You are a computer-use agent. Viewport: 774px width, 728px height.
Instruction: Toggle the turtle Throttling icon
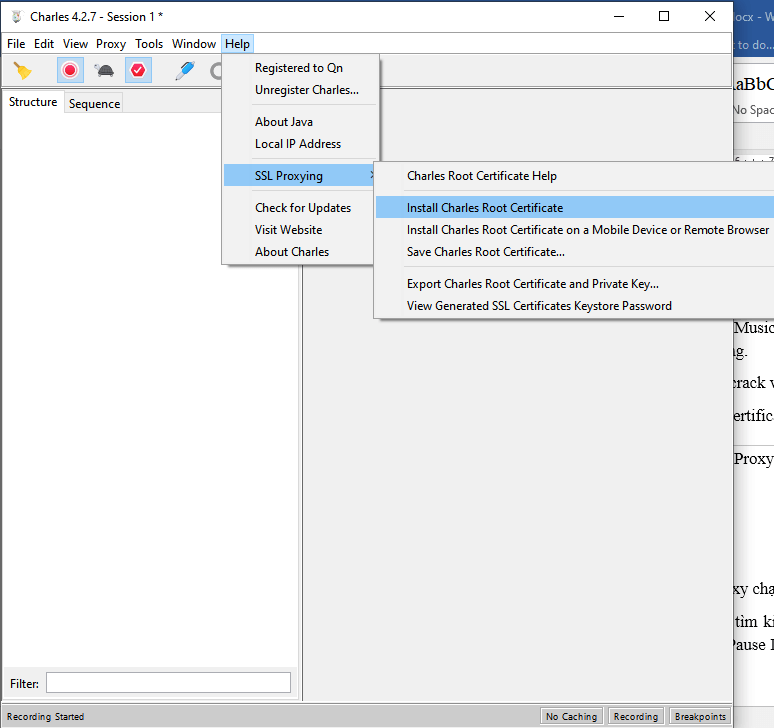104,70
